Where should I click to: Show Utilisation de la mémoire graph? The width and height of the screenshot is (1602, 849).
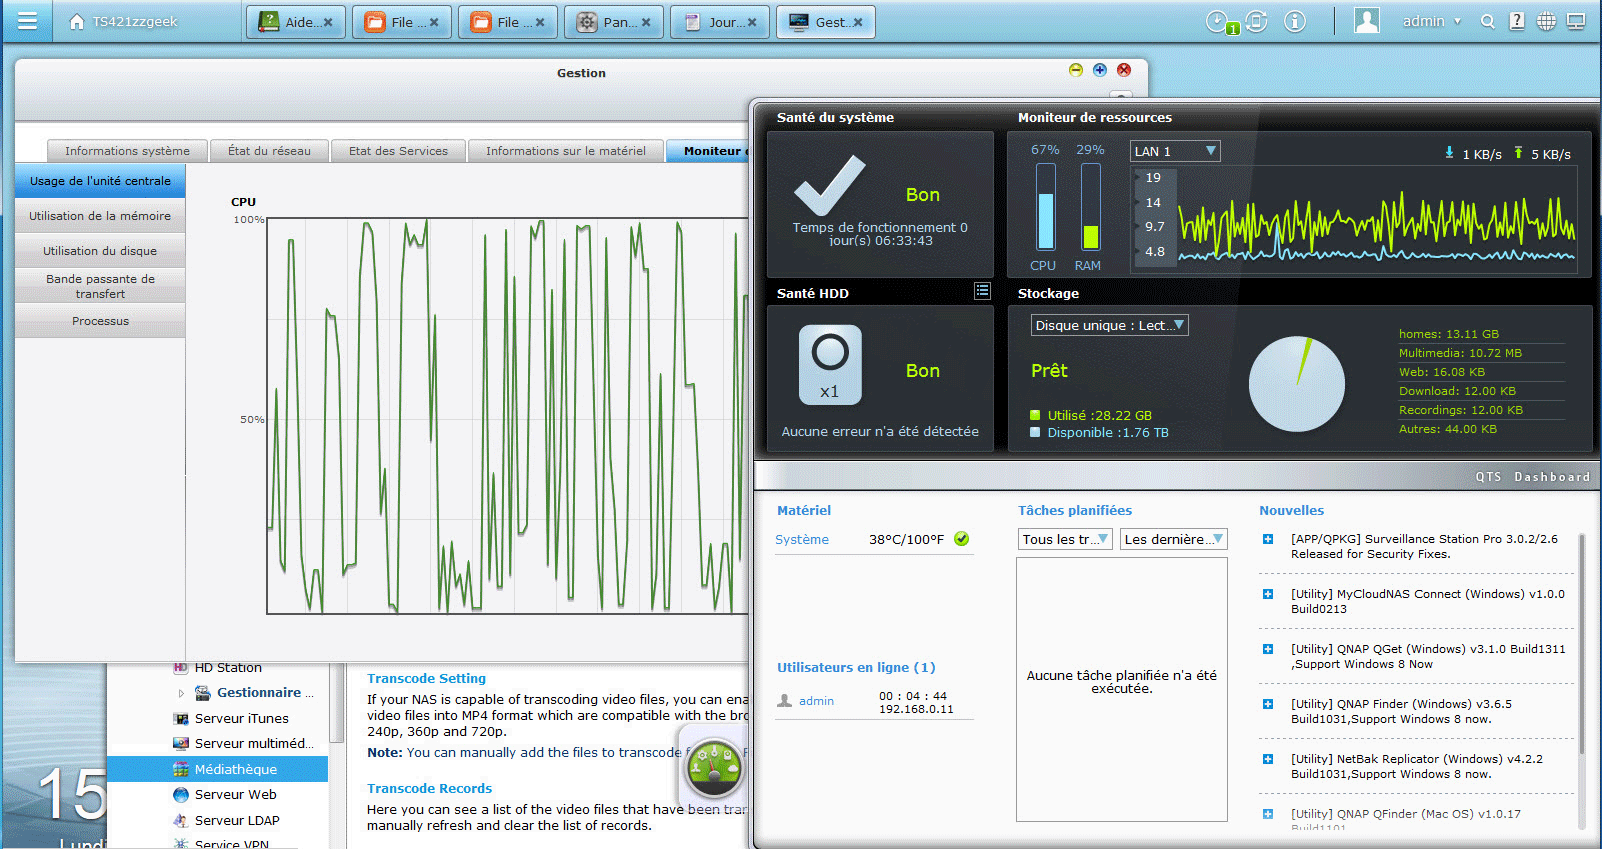click(100, 216)
